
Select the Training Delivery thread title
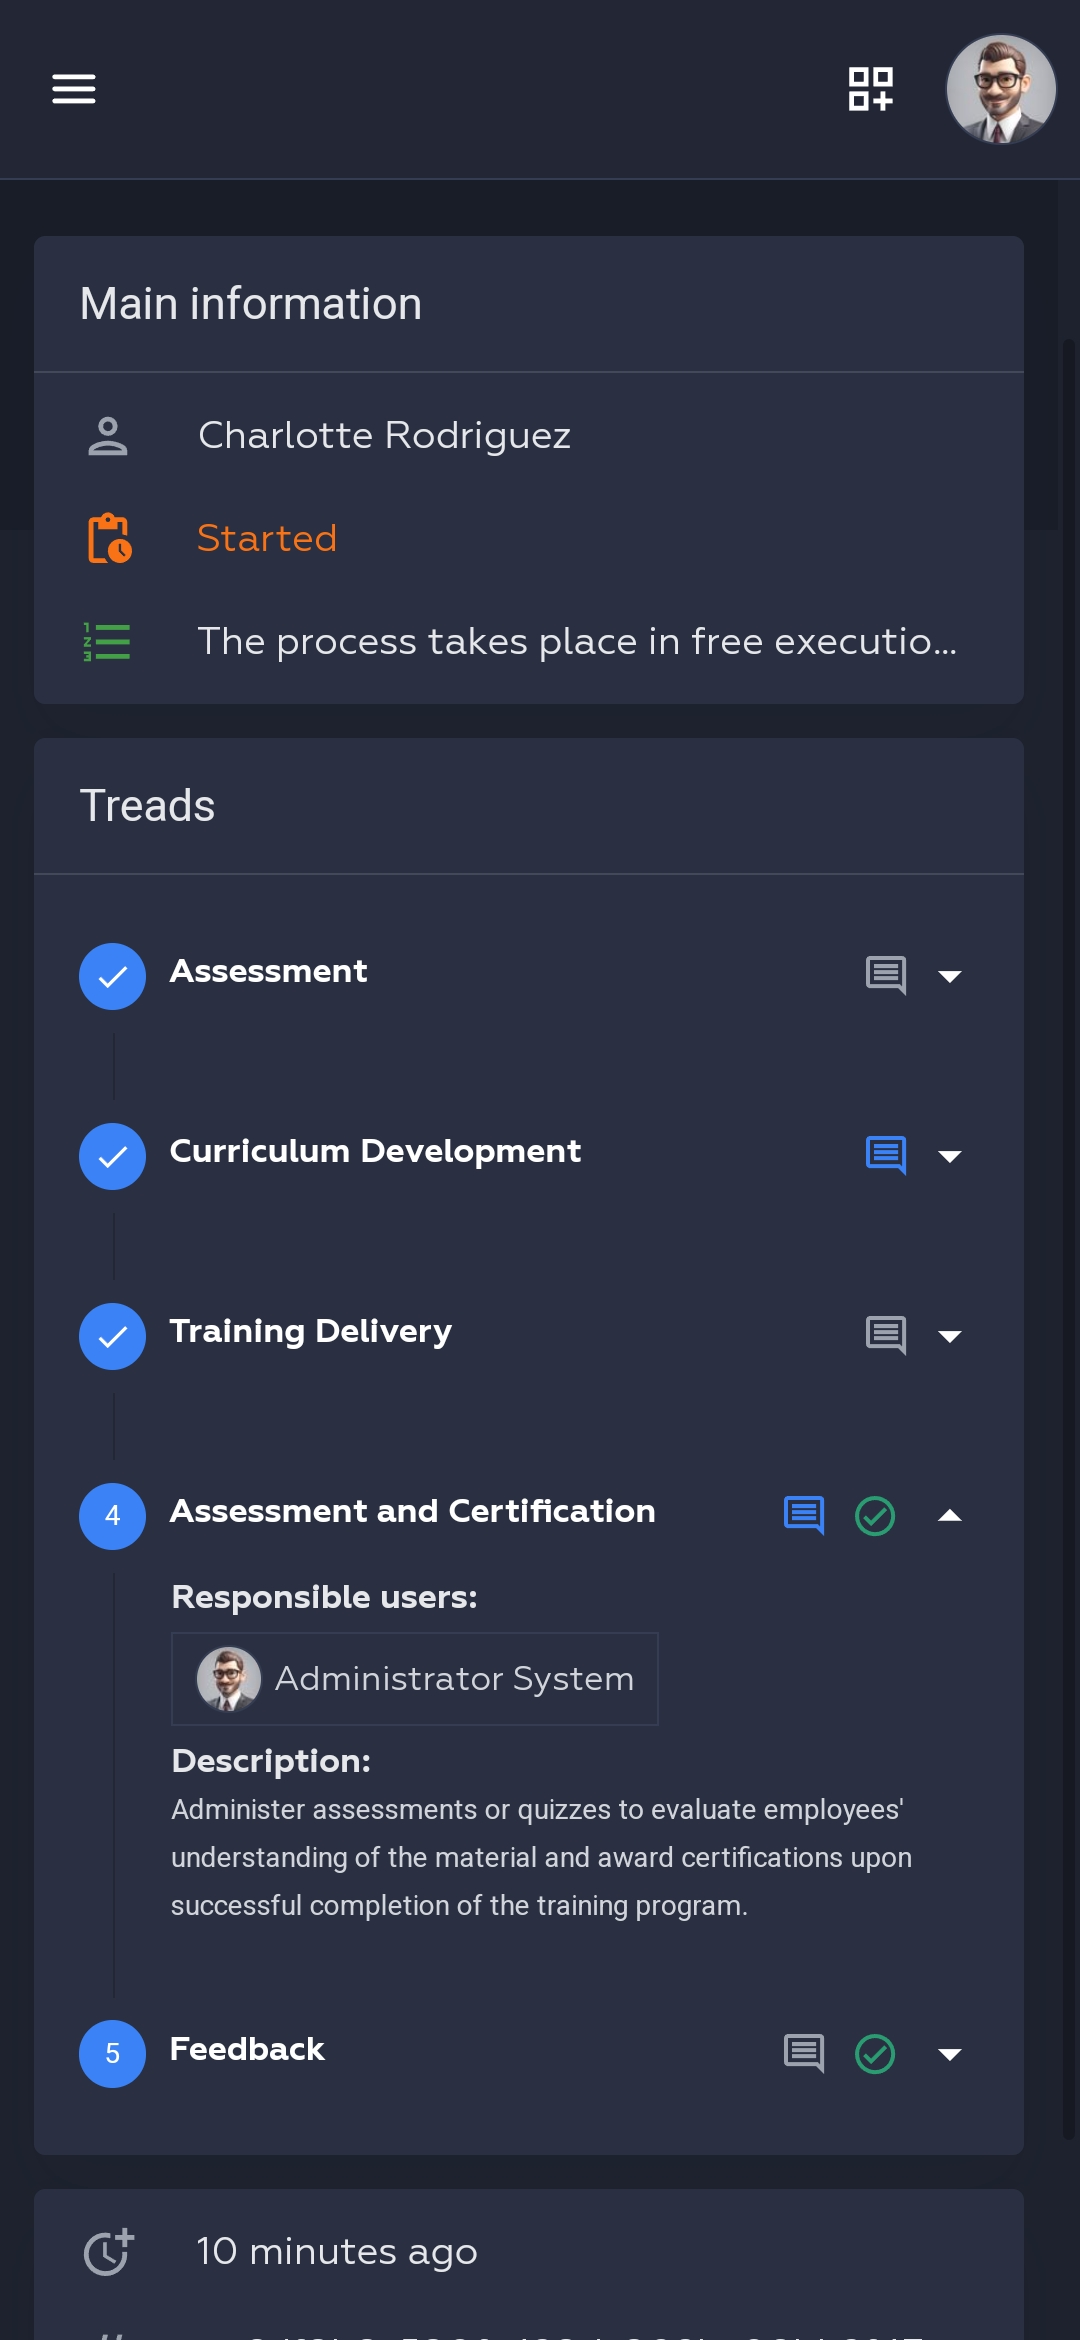311,1331
